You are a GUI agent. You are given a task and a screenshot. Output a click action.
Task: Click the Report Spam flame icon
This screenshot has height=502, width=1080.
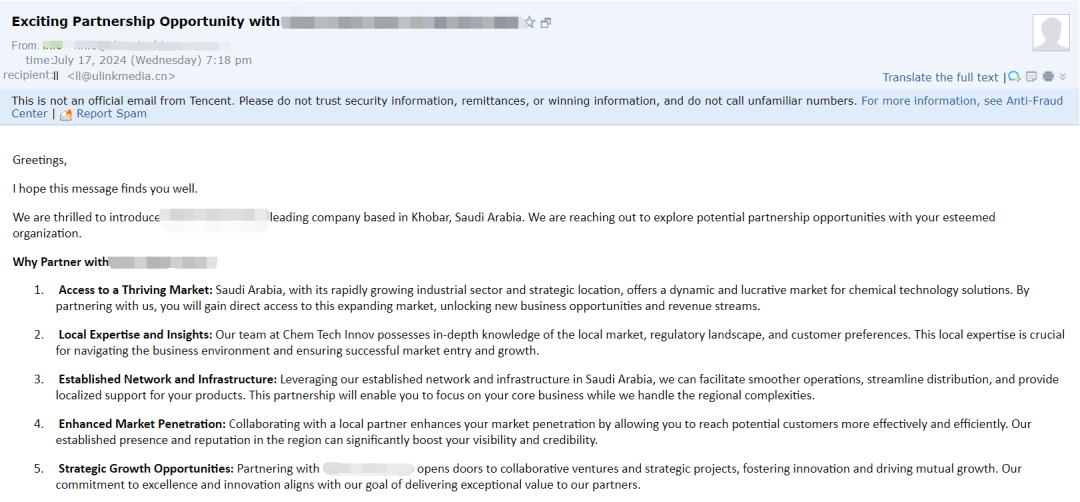coord(66,114)
